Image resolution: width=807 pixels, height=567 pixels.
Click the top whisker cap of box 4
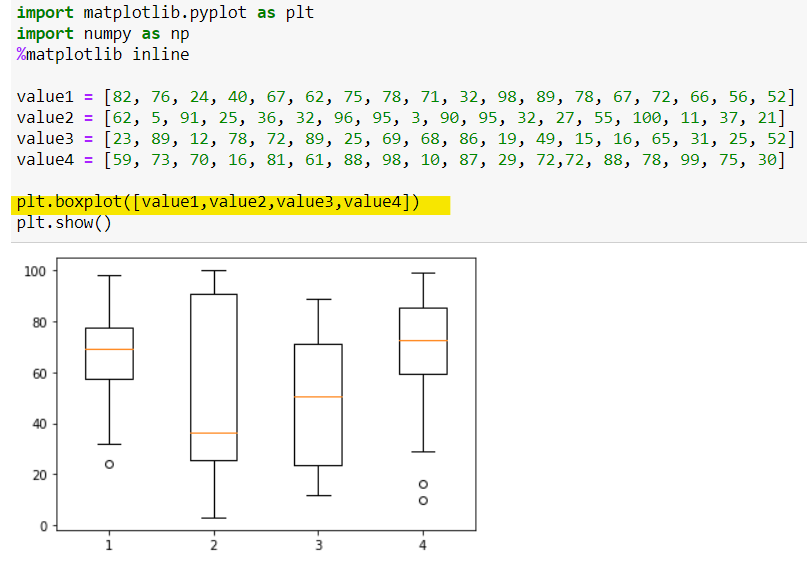pyautogui.click(x=423, y=273)
